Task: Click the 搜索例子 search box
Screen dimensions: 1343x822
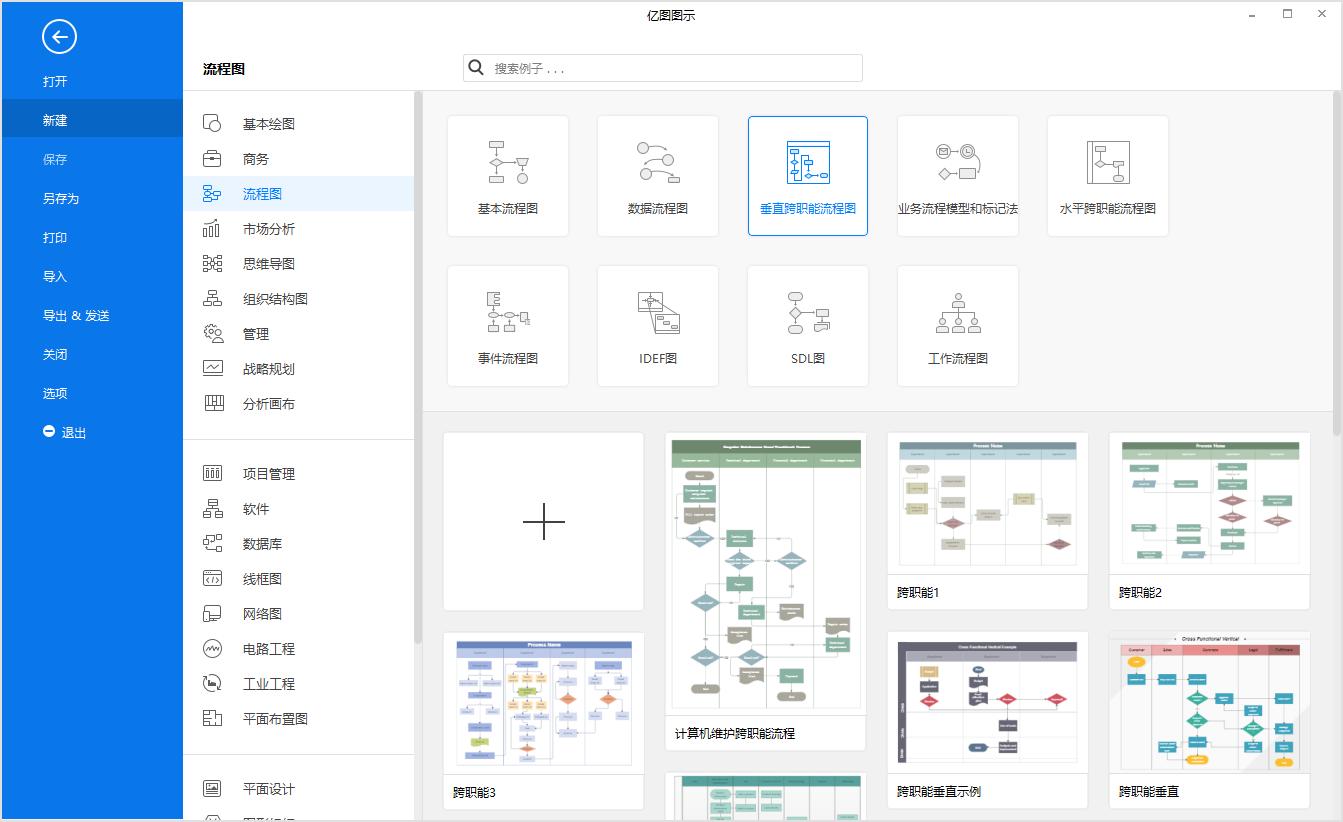Action: point(662,67)
